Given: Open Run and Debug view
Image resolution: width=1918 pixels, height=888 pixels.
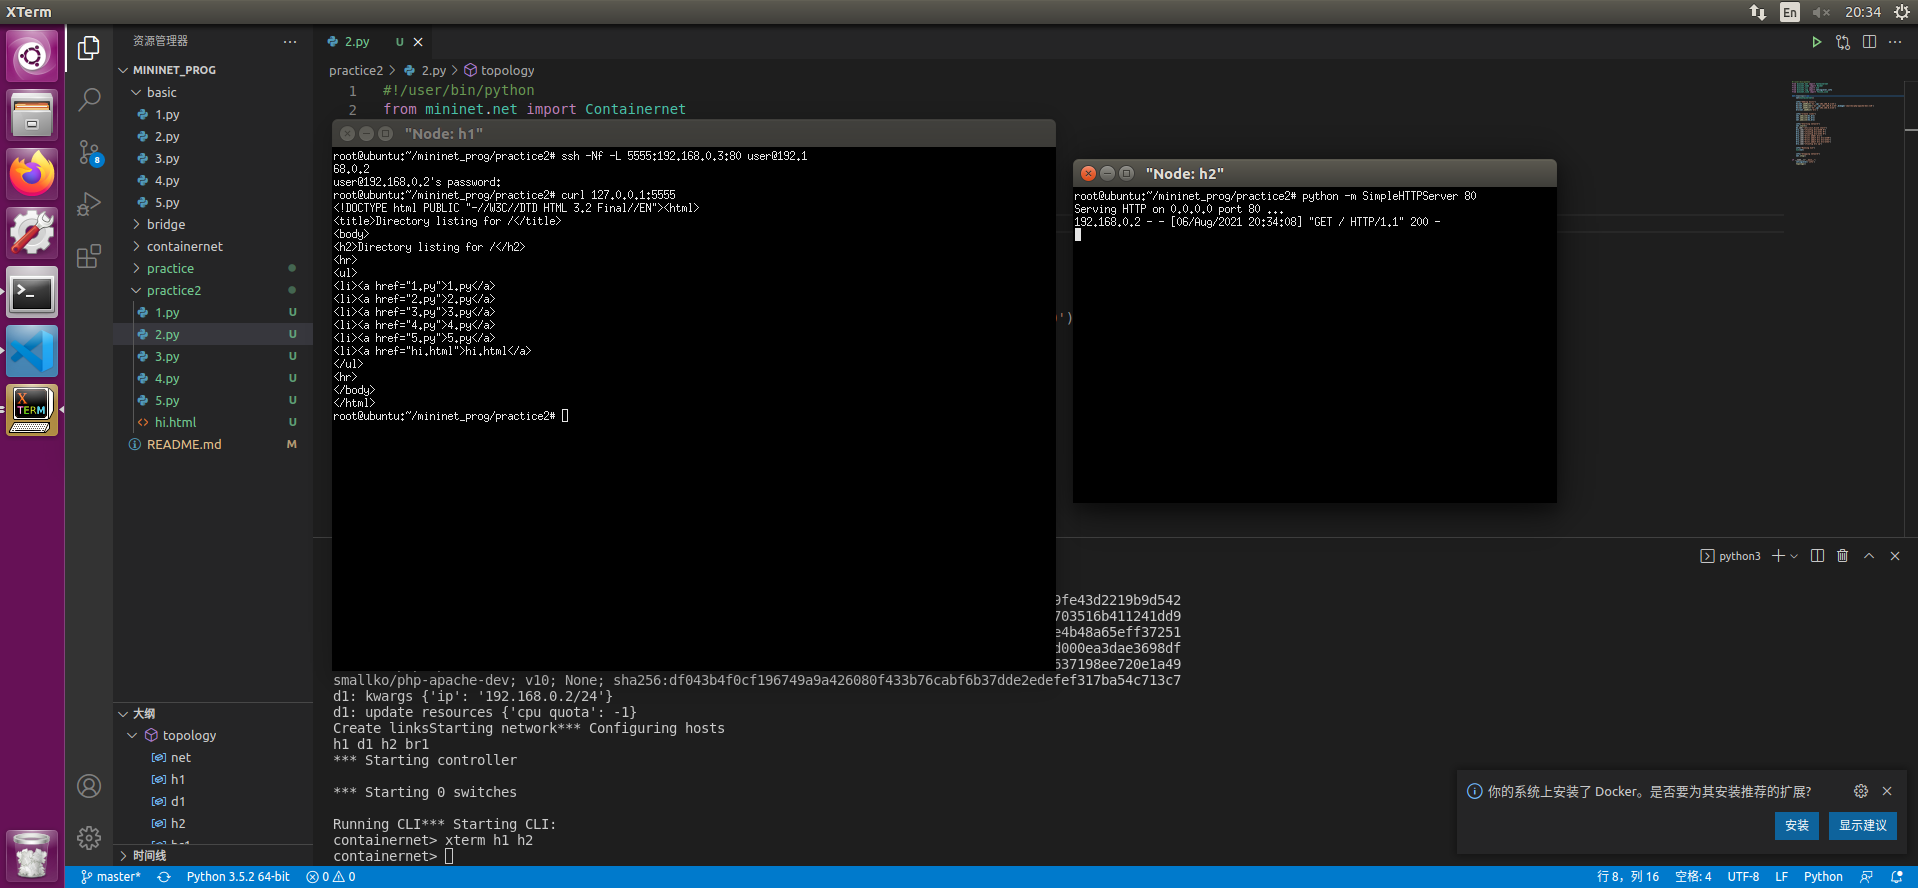Looking at the screenshot, I should point(89,204).
